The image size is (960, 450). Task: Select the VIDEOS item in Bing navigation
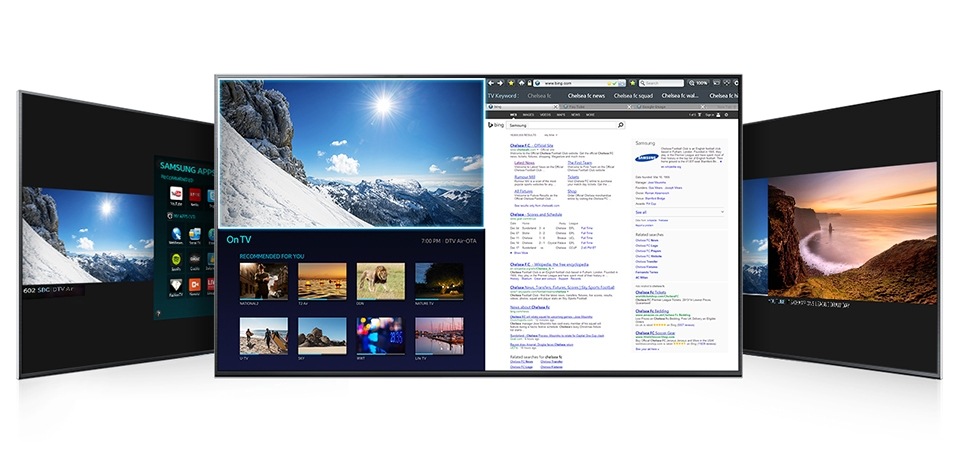[x=546, y=114]
